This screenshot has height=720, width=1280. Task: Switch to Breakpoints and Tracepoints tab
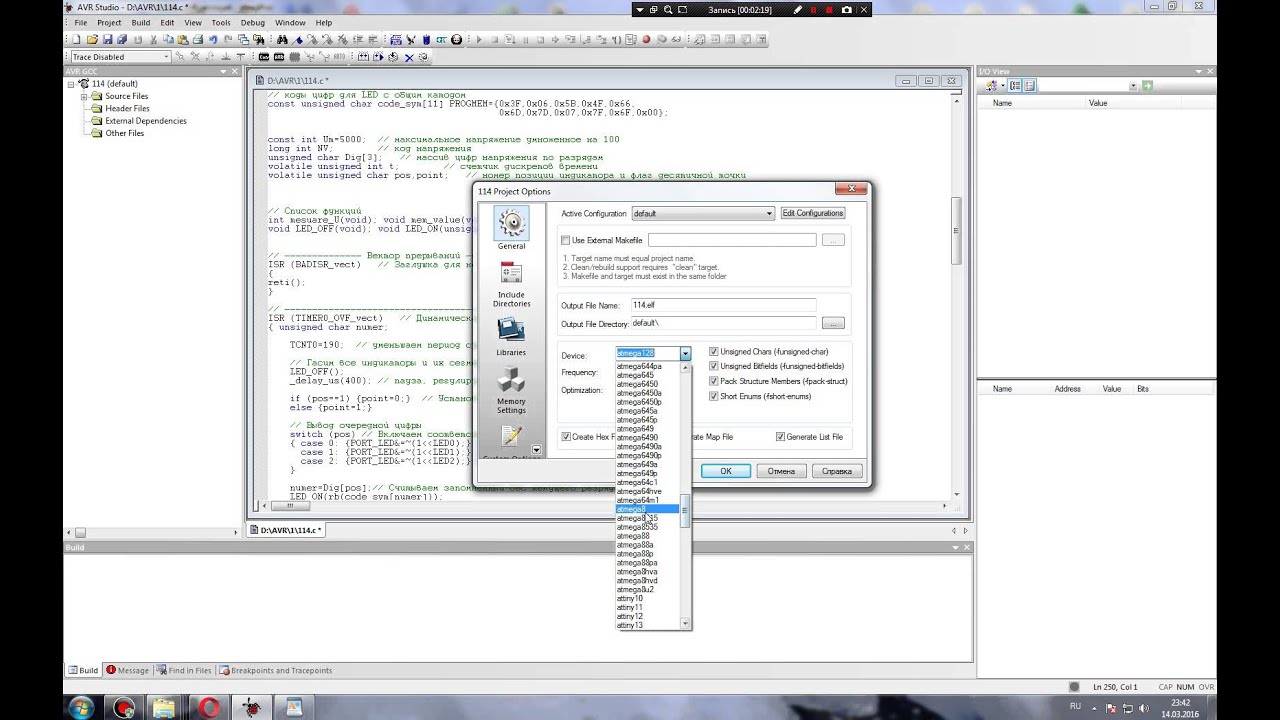tap(276, 670)
